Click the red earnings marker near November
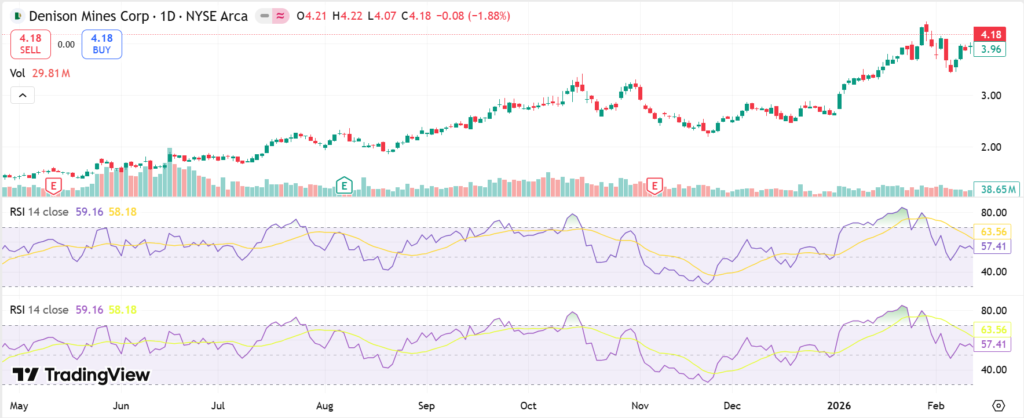This screenshot has width=1024, height=418. click(655, 185)
